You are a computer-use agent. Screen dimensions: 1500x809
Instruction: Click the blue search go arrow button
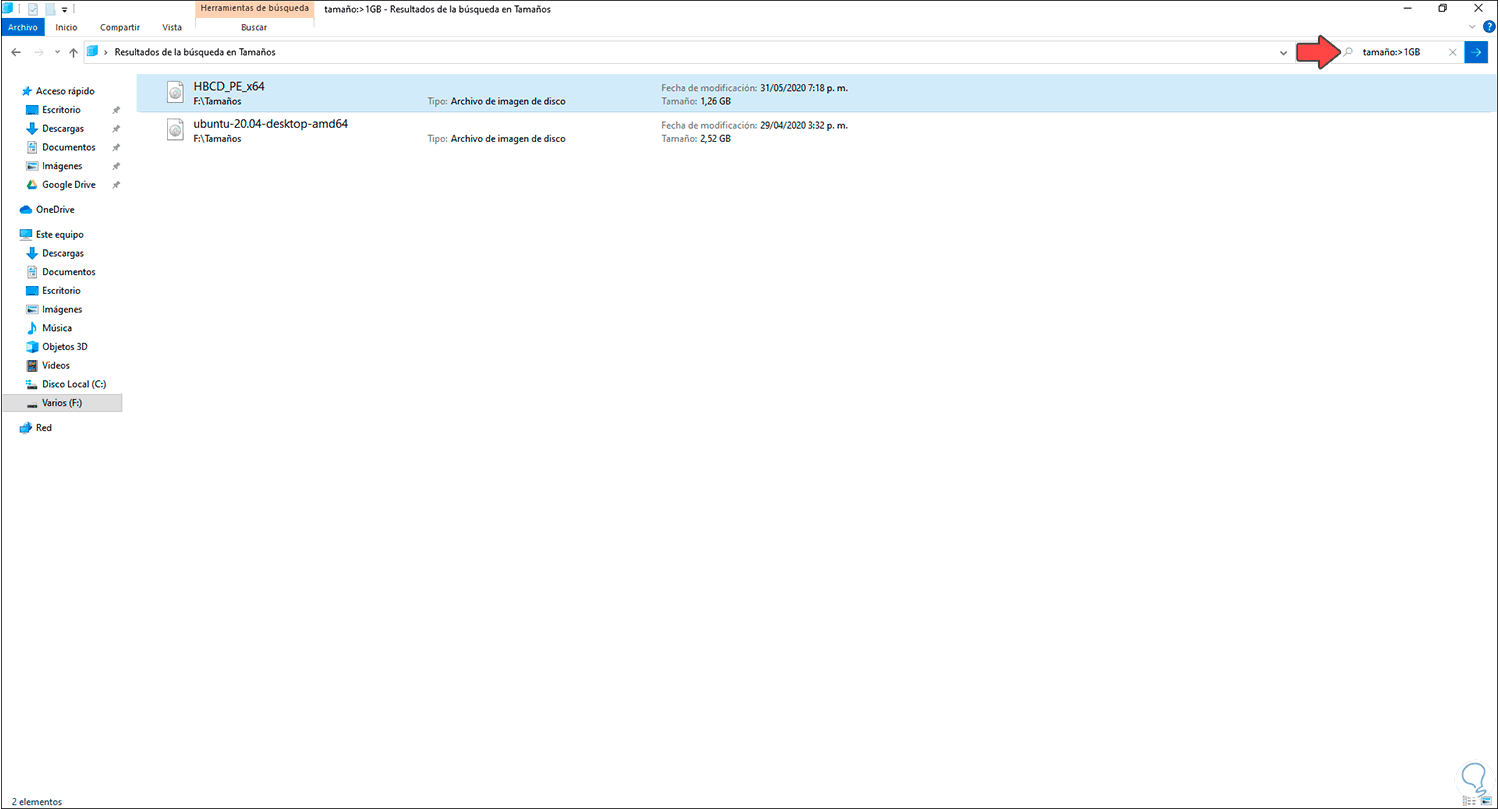pos(1476,52)
